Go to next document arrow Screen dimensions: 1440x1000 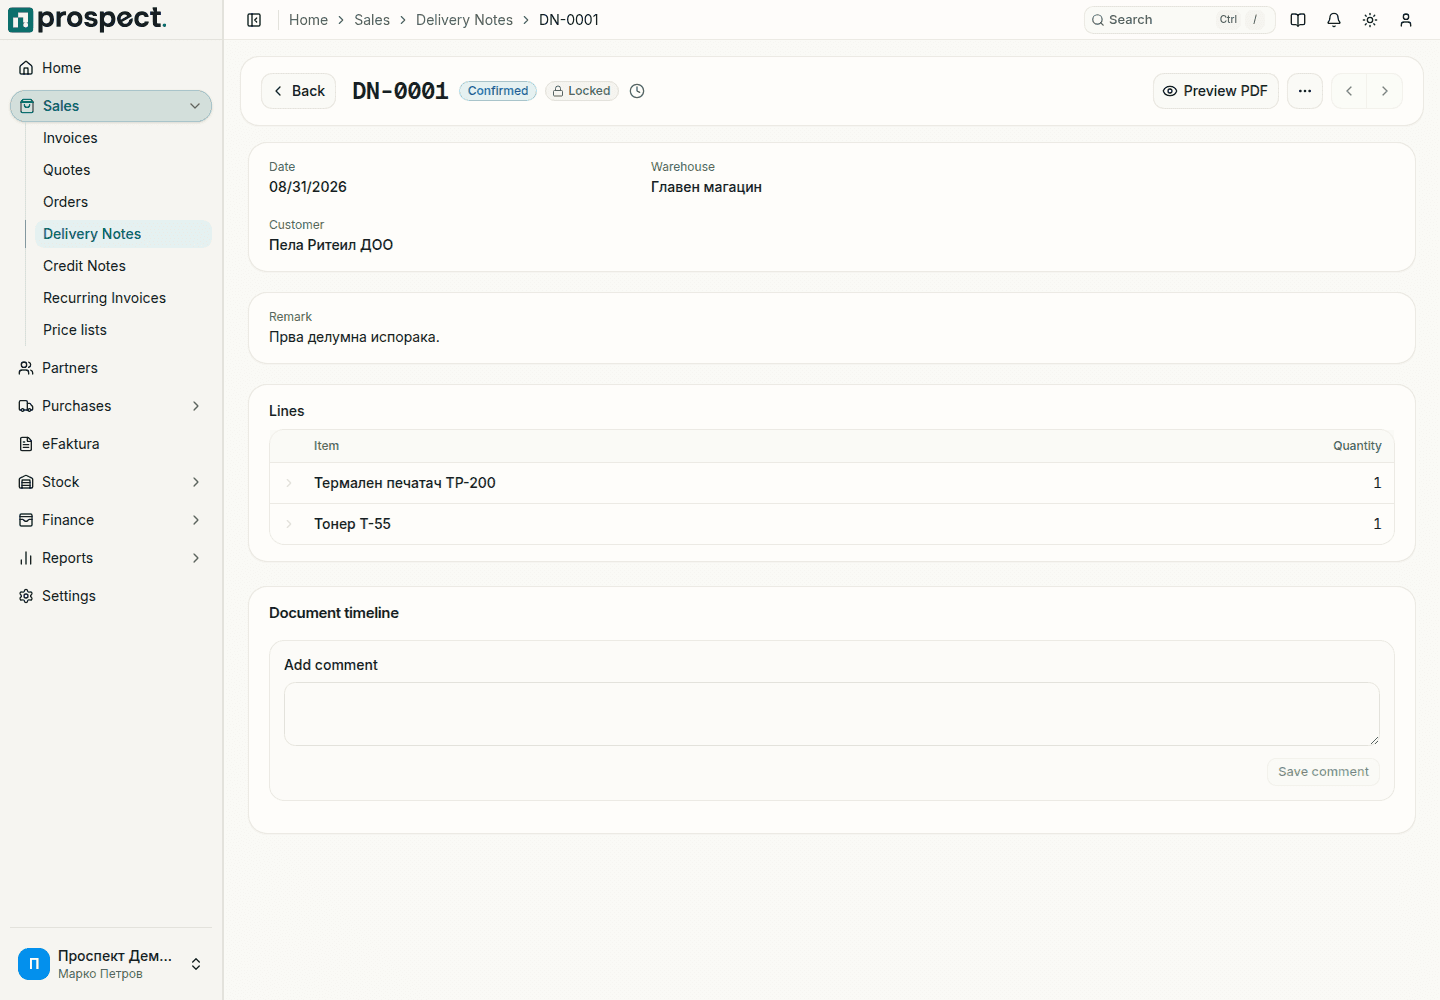click(x=1385, y=91)
